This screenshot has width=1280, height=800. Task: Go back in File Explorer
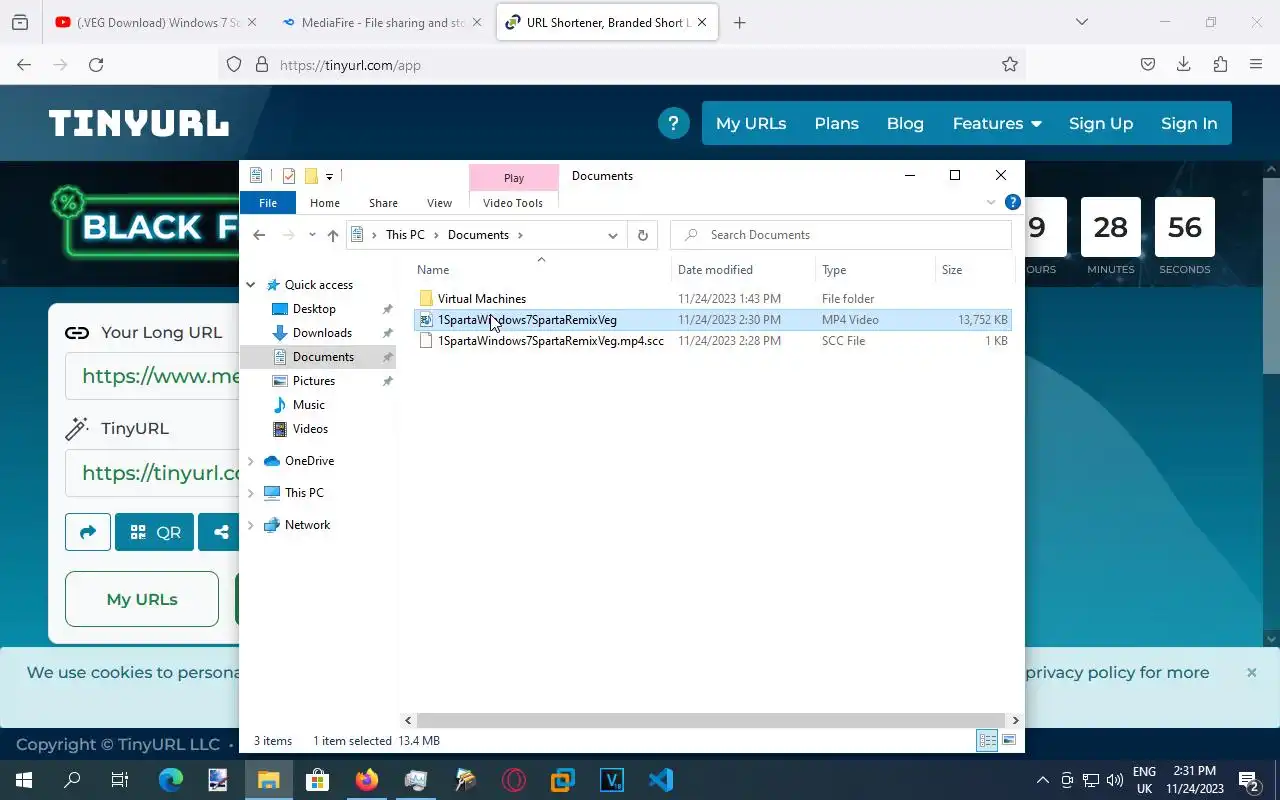coord(259,235)
